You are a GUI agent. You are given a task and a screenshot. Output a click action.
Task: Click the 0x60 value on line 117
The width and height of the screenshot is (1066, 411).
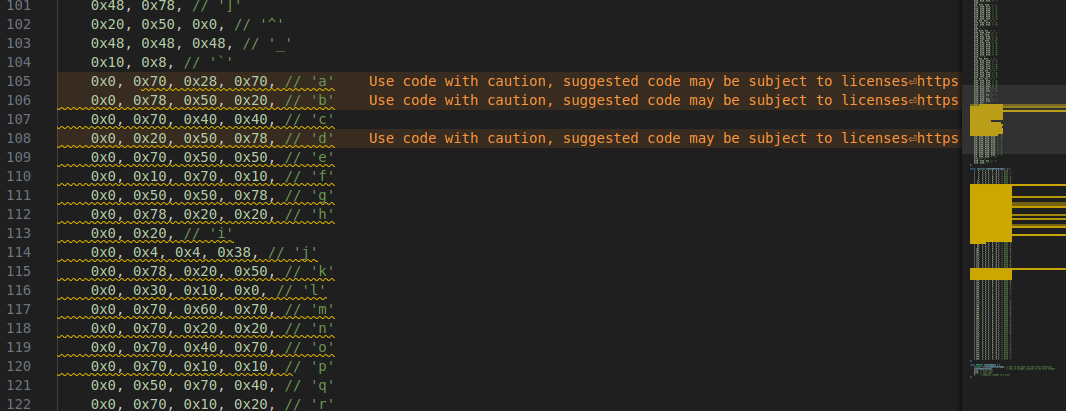(x=200, y=310)
